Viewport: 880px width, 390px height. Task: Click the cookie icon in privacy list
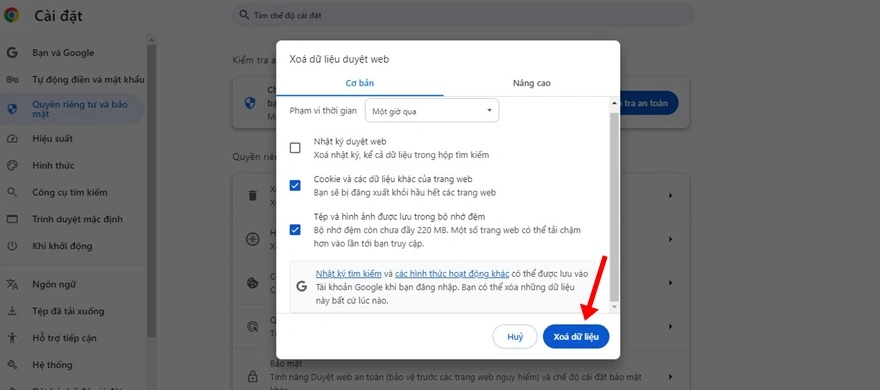[x=253, y=283]
